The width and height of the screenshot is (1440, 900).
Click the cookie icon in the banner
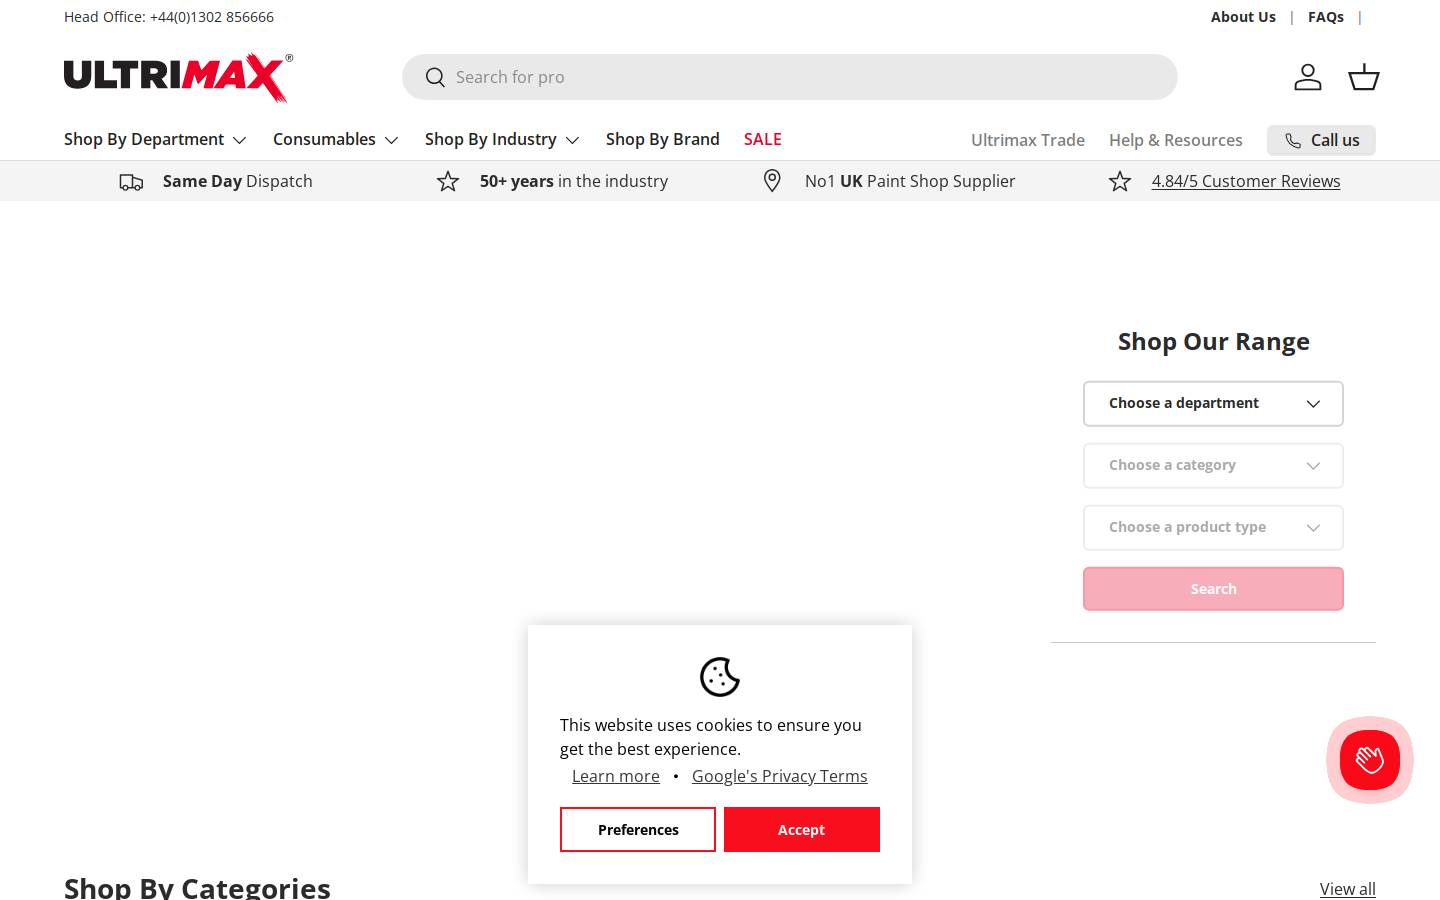coord(720,677)
